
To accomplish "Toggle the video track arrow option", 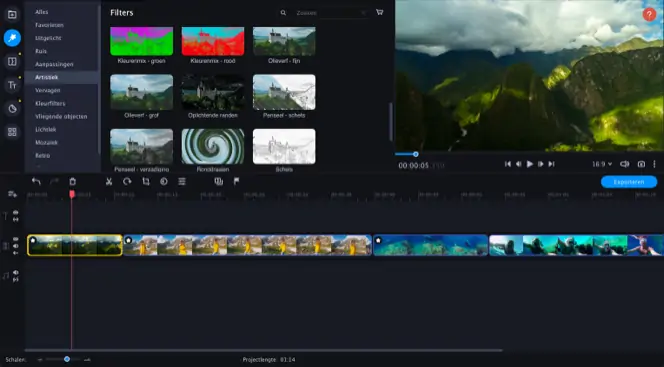I will click(x=16, y=253).
